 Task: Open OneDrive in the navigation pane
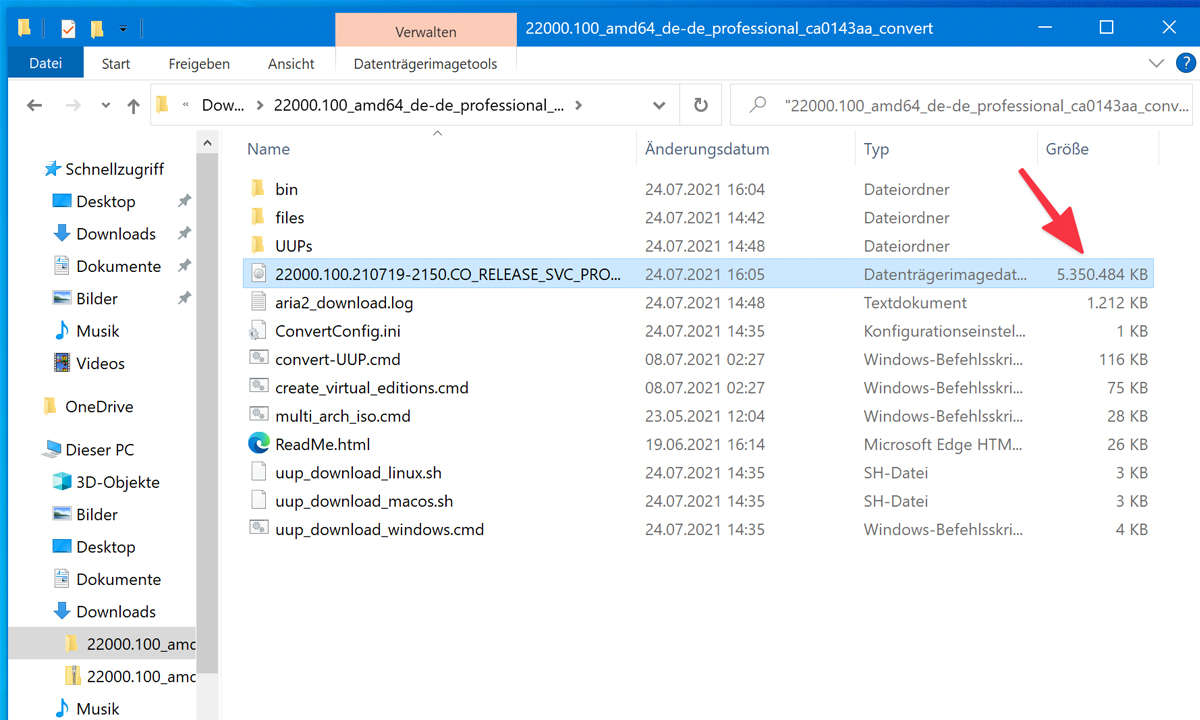(x=98, y=407)
